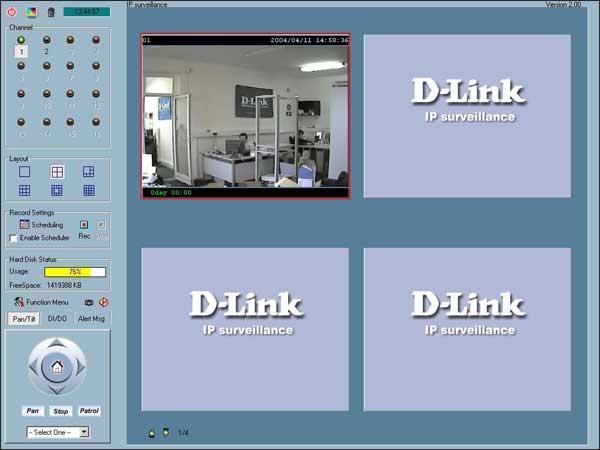Screen dimensions: 600x450
Task: Select the camera 01 live video pane
Action: tap(246, 116)
